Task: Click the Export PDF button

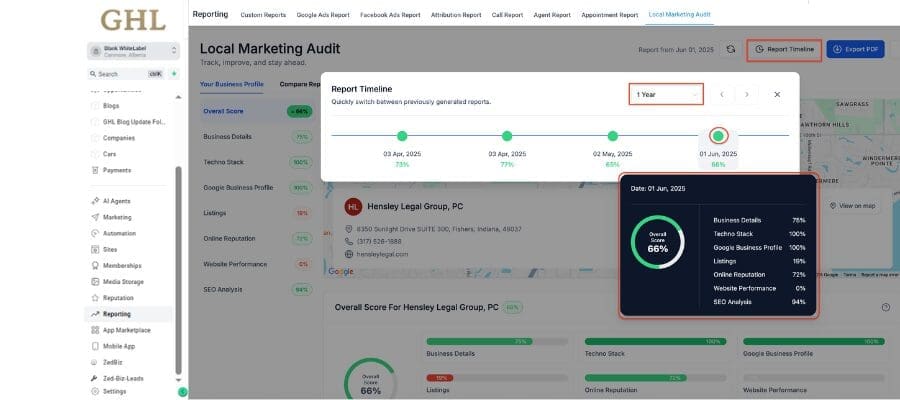Action: click(x=856, y=49)
